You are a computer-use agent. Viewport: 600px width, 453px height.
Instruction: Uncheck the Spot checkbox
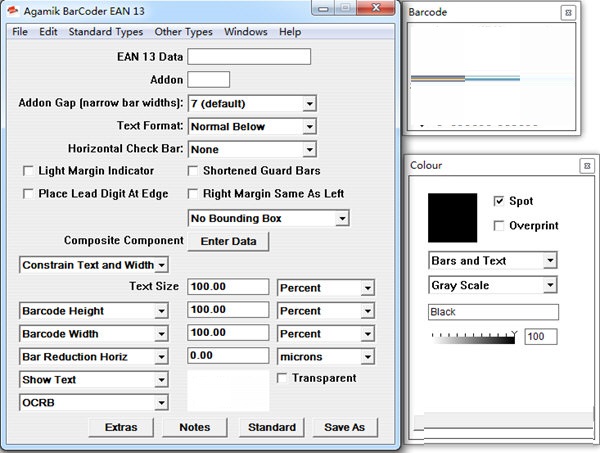(x=499, y=201)
